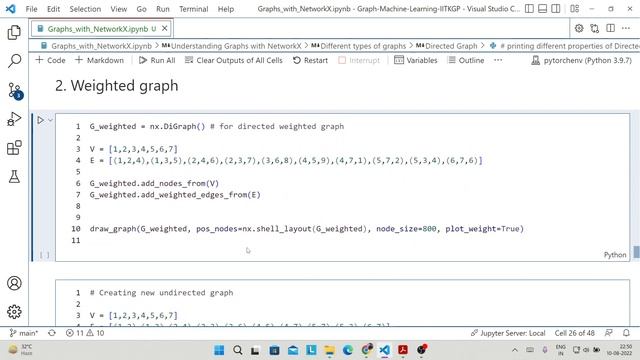
Task: Open the View menu
Action: pyautogui.click(x=119, y=9)
